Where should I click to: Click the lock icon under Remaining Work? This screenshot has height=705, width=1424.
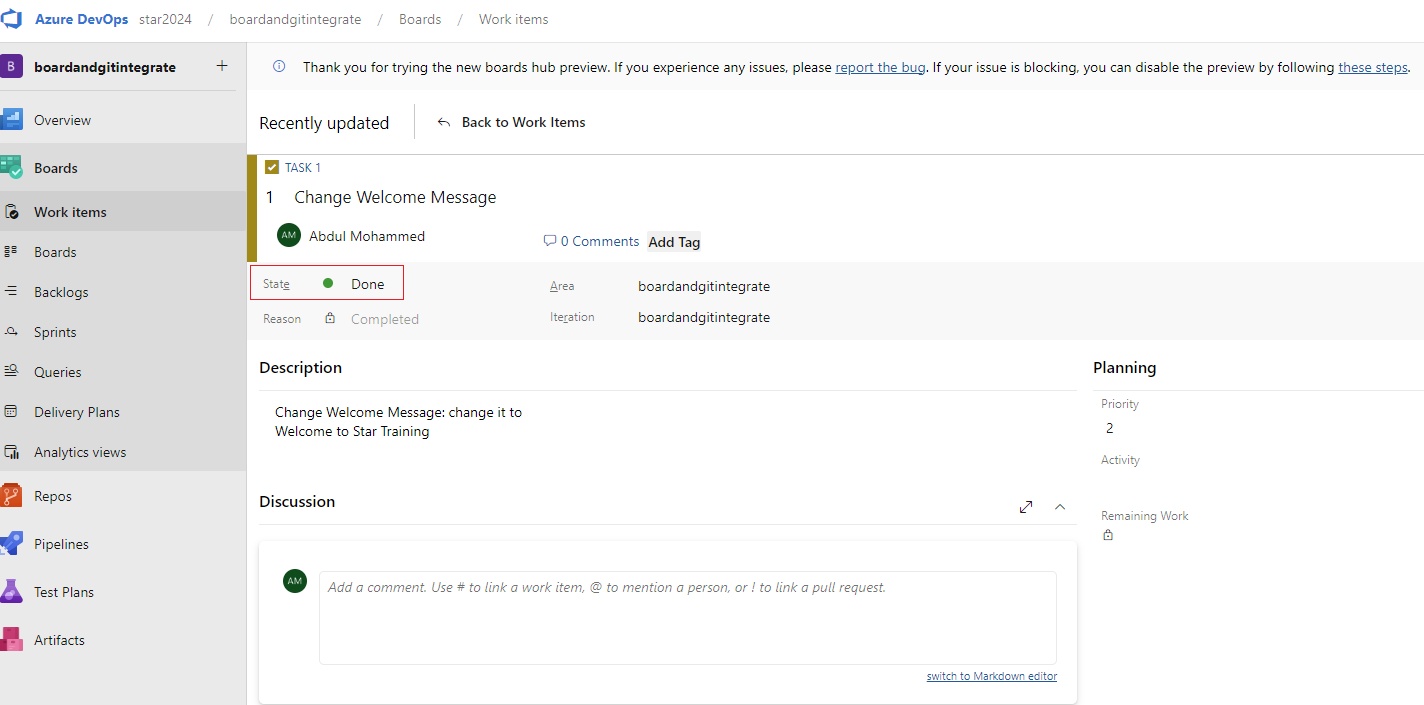(x=1108, y=535)
